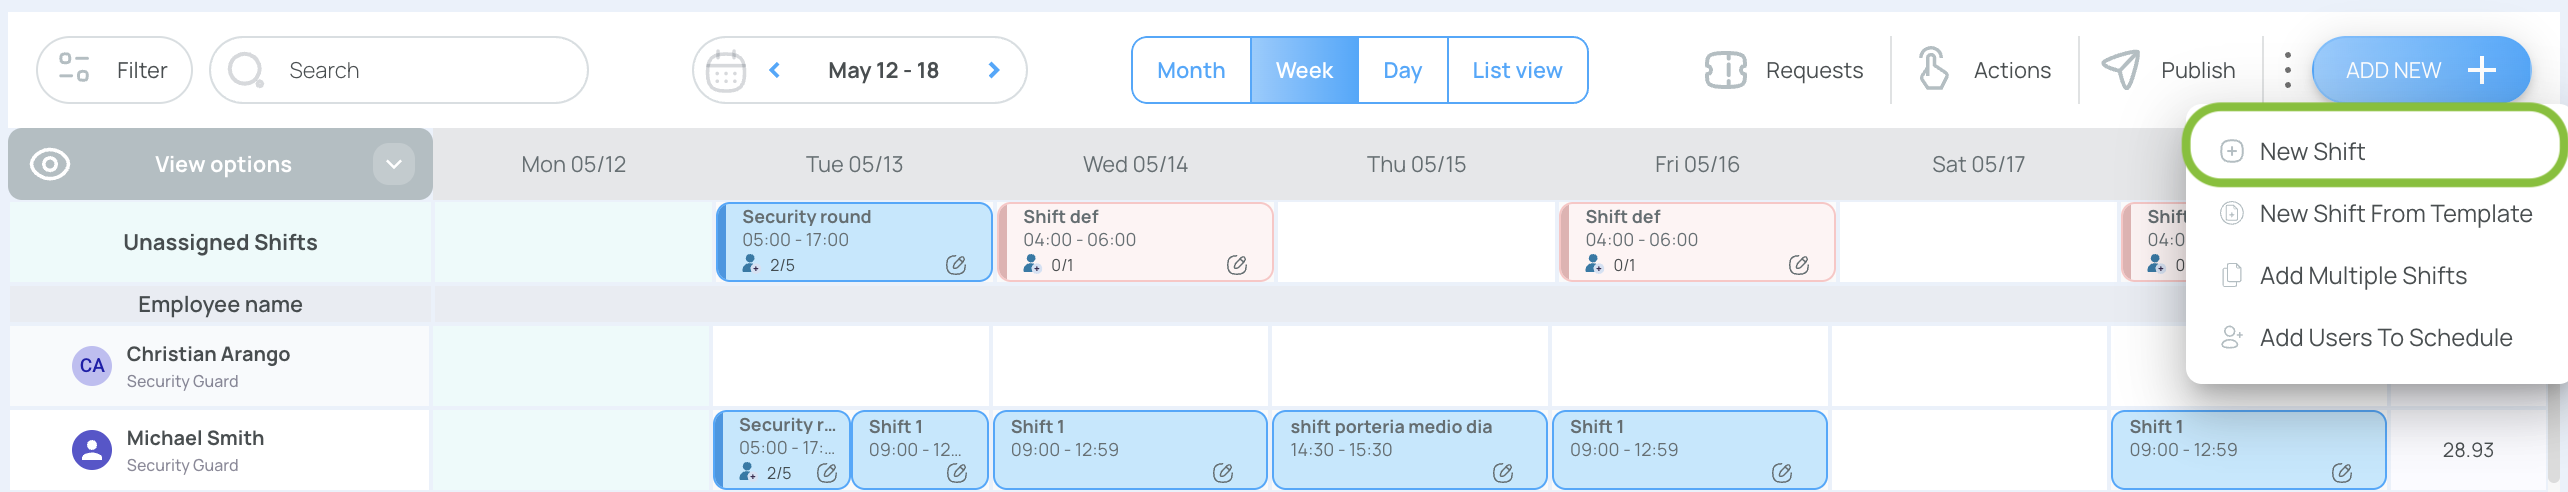Open the three-dot more options menu
The image size is (2568, 492).
click(2287, 70)
